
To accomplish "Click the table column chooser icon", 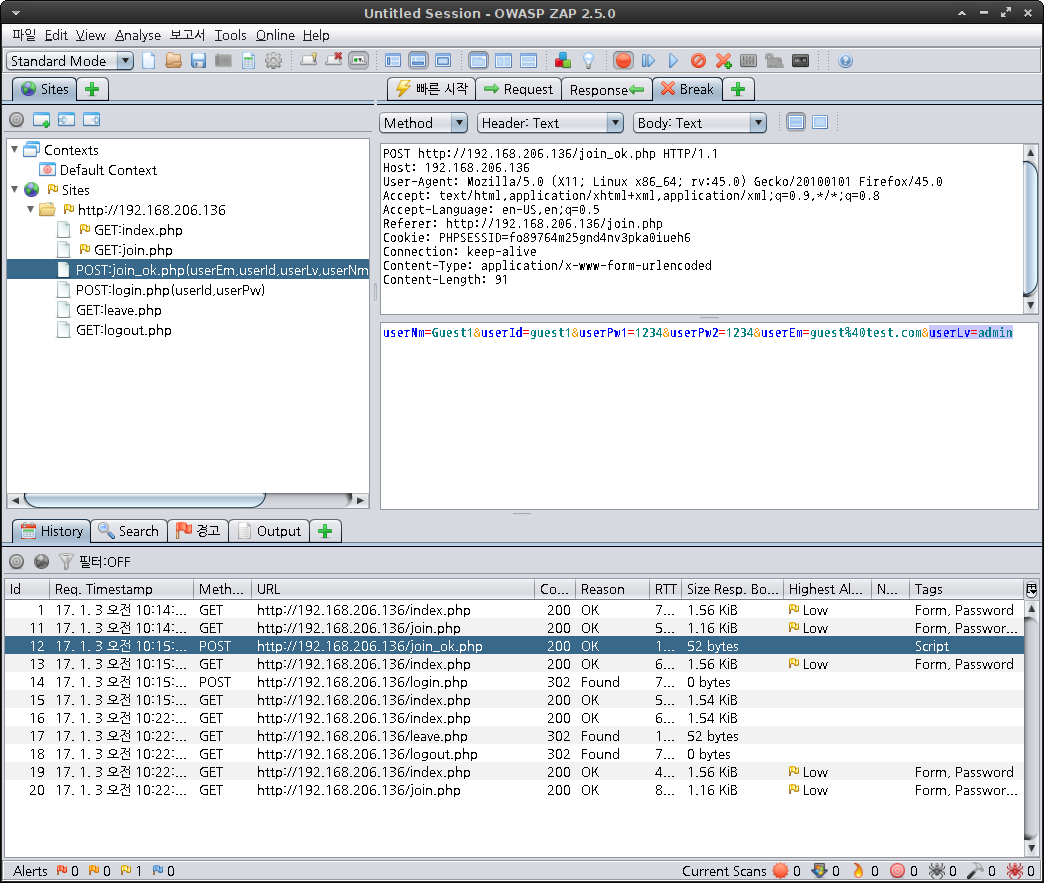I will pos(1031,589).
